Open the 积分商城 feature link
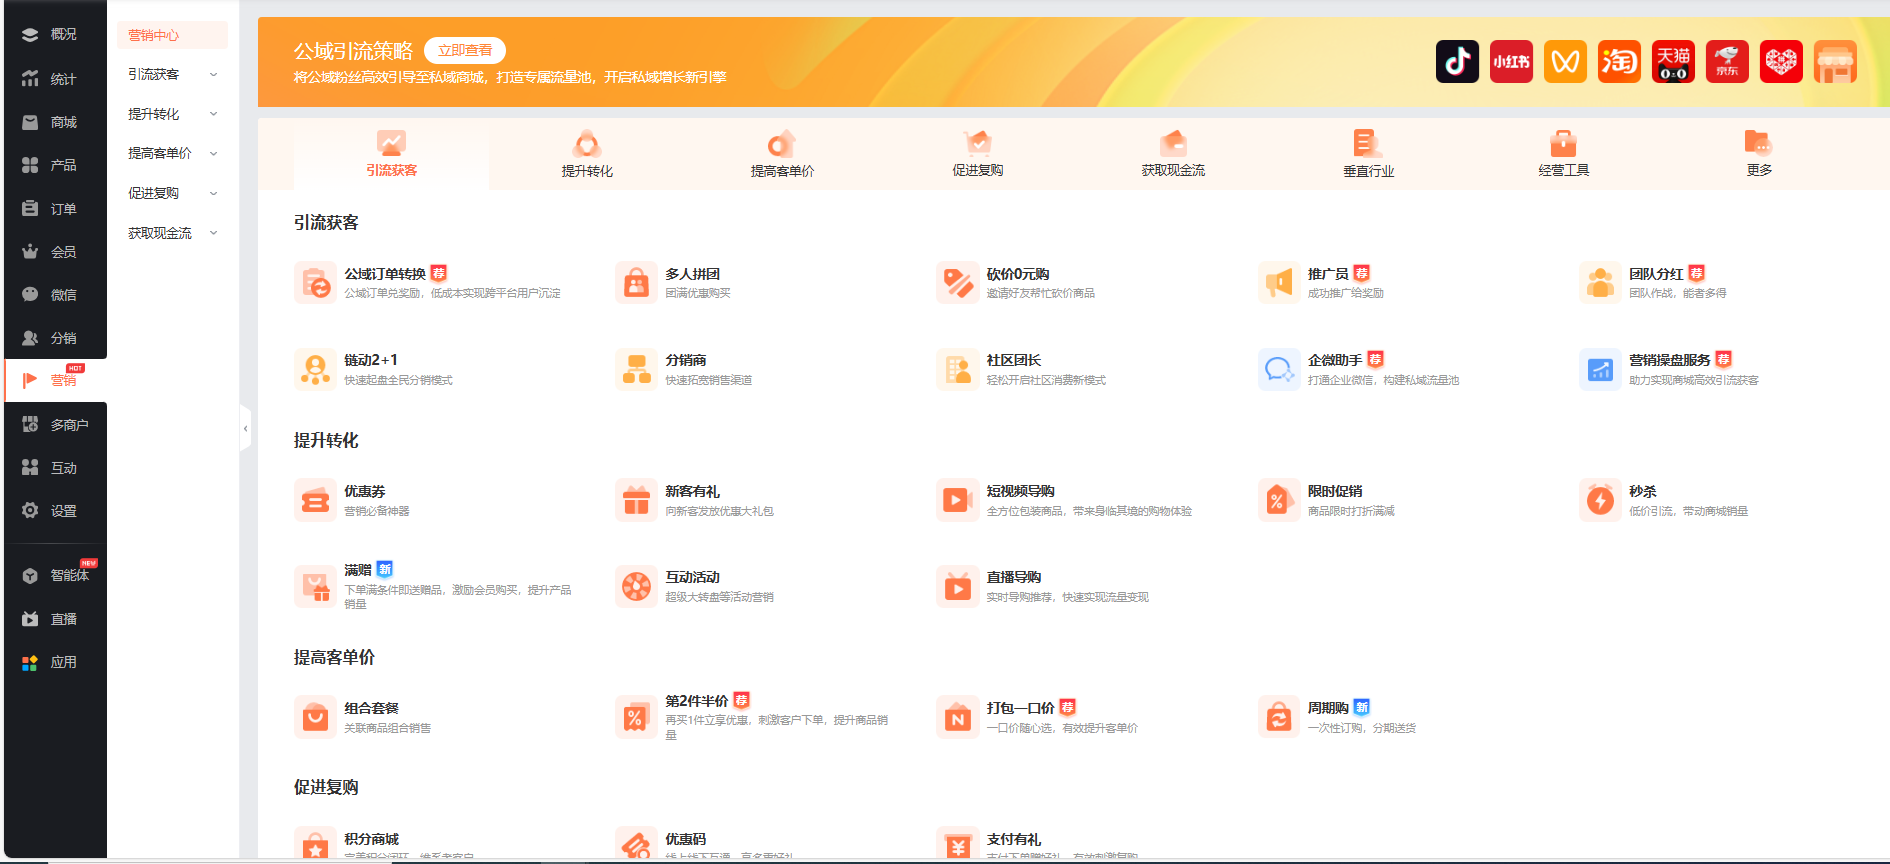This screenshot has width=1890, height=864. pyautogui.click(x=371, y=839)
